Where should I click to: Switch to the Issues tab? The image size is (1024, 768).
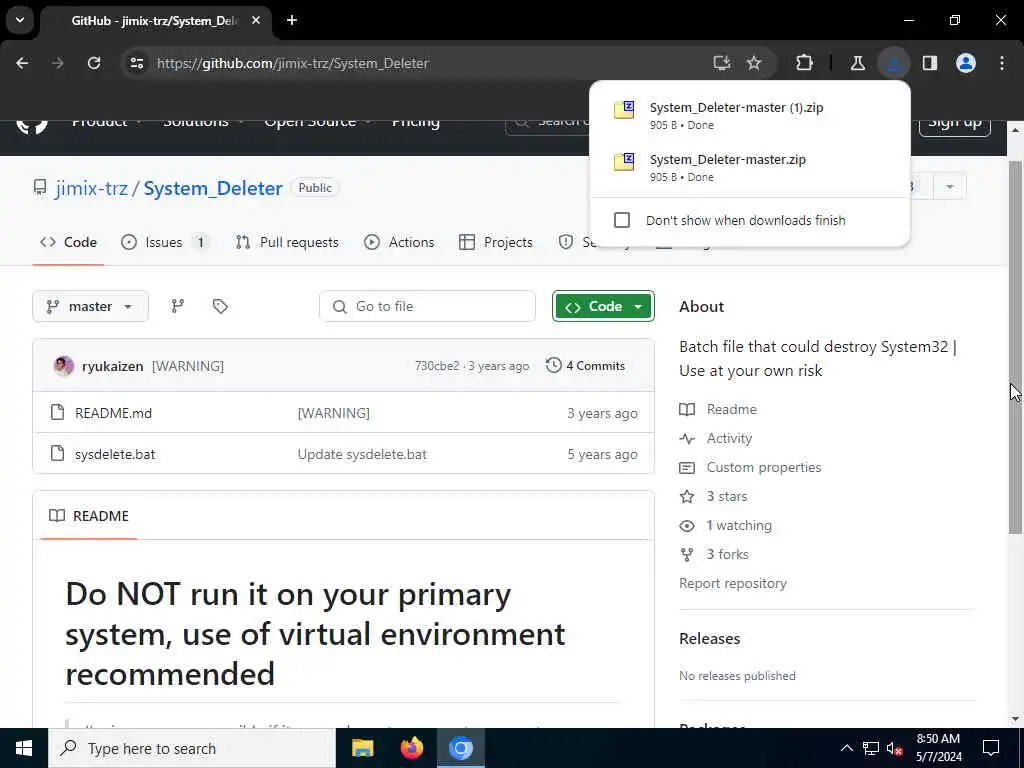coord(165,242)
